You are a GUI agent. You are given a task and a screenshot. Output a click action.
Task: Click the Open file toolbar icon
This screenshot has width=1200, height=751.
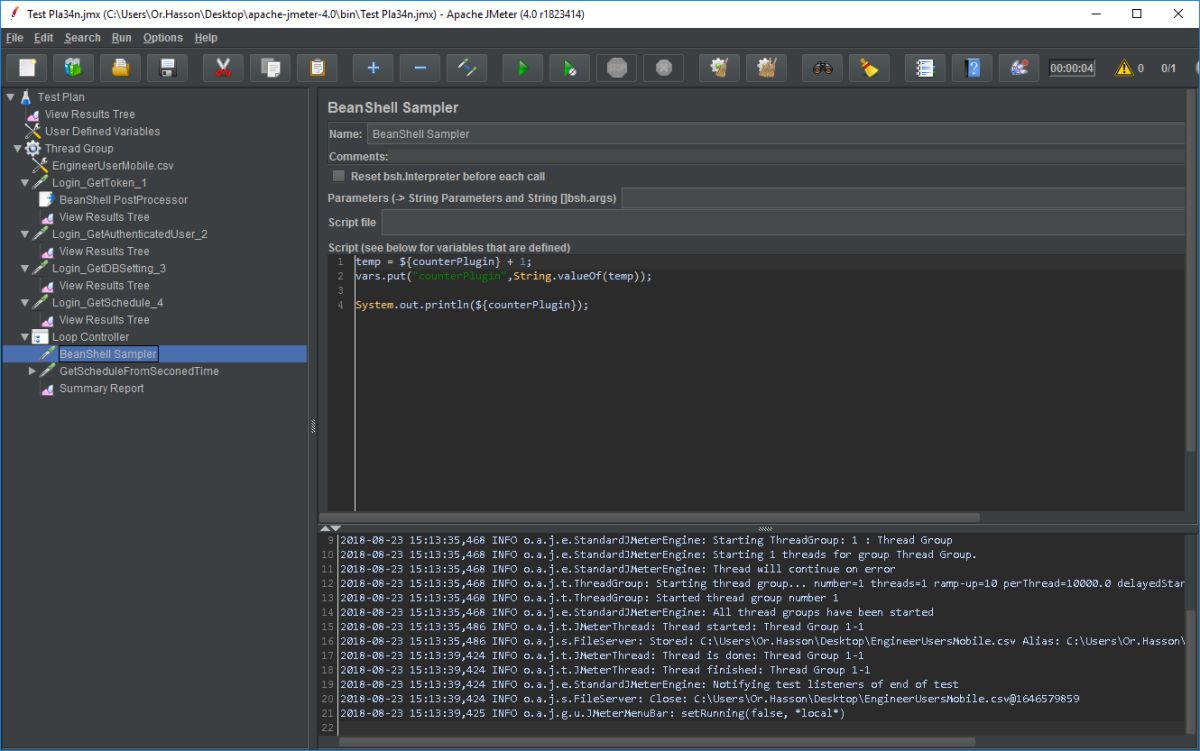click(121, 68)
